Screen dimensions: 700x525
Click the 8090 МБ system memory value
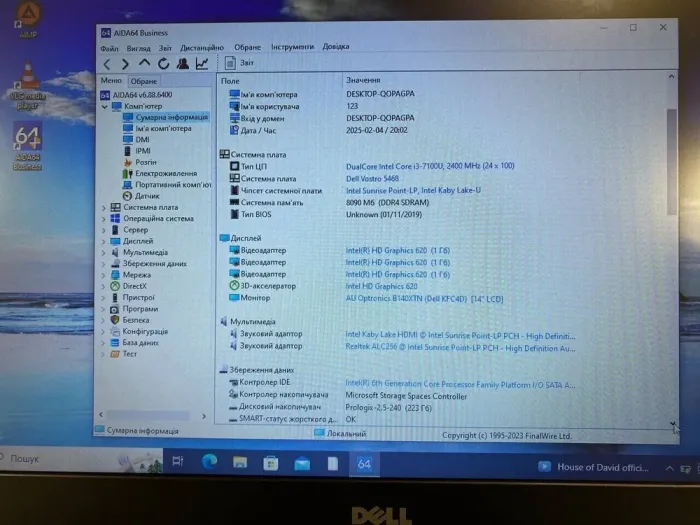click(x=388, y=203)
